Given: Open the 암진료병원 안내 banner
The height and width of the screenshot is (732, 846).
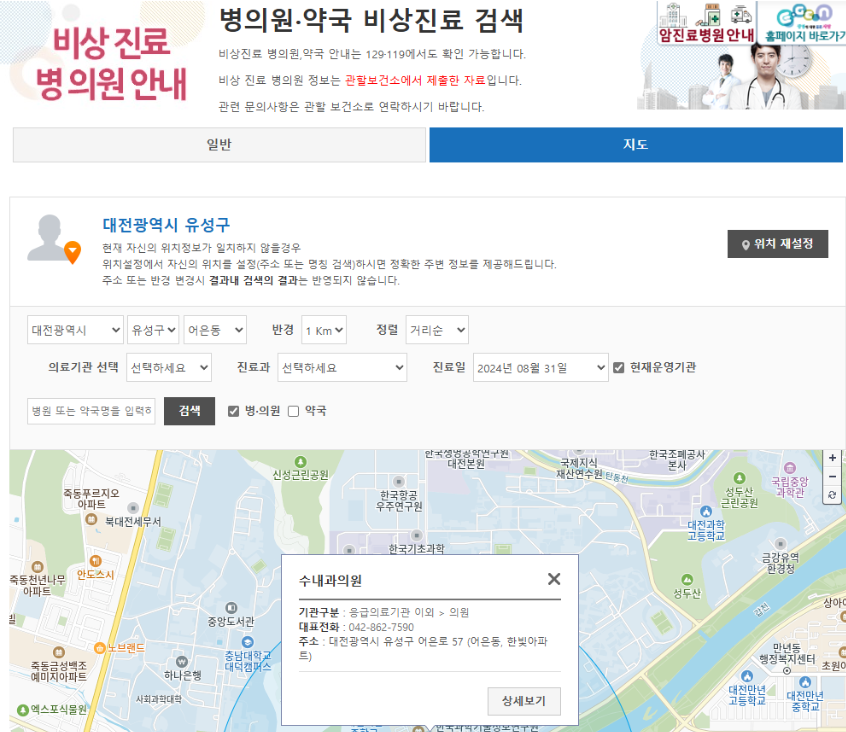Looking at the screenshot, I should (706, 23).
